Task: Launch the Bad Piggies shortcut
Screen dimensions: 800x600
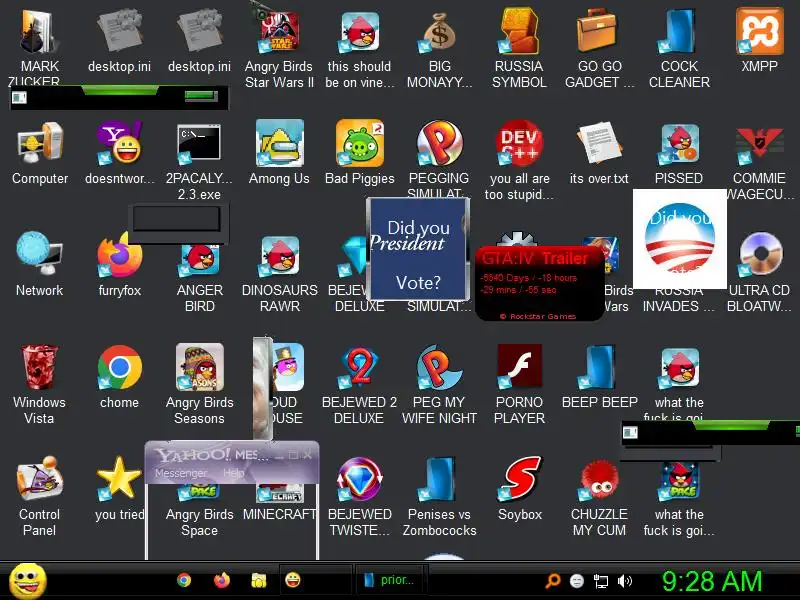Action: pyautogui.click(x=360, y=144)
